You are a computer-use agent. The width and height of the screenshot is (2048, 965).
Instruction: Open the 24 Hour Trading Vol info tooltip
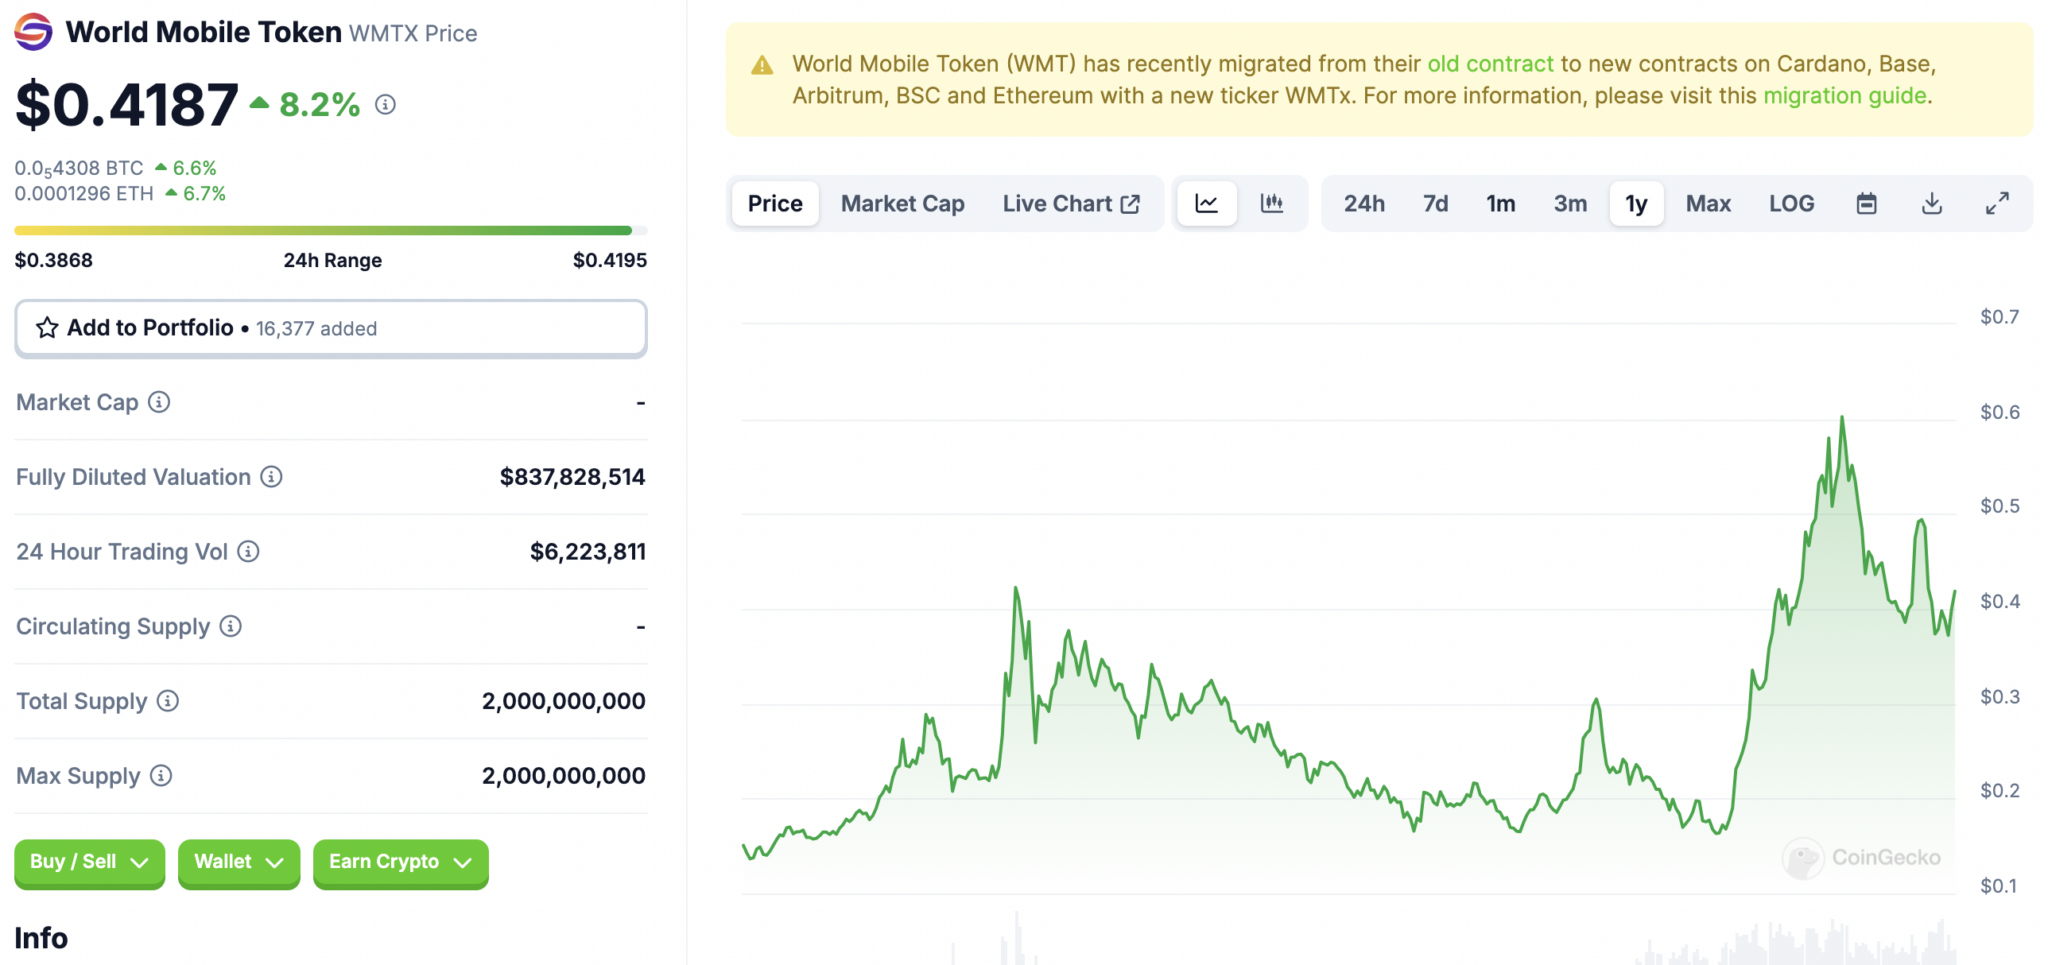[246, 551]
